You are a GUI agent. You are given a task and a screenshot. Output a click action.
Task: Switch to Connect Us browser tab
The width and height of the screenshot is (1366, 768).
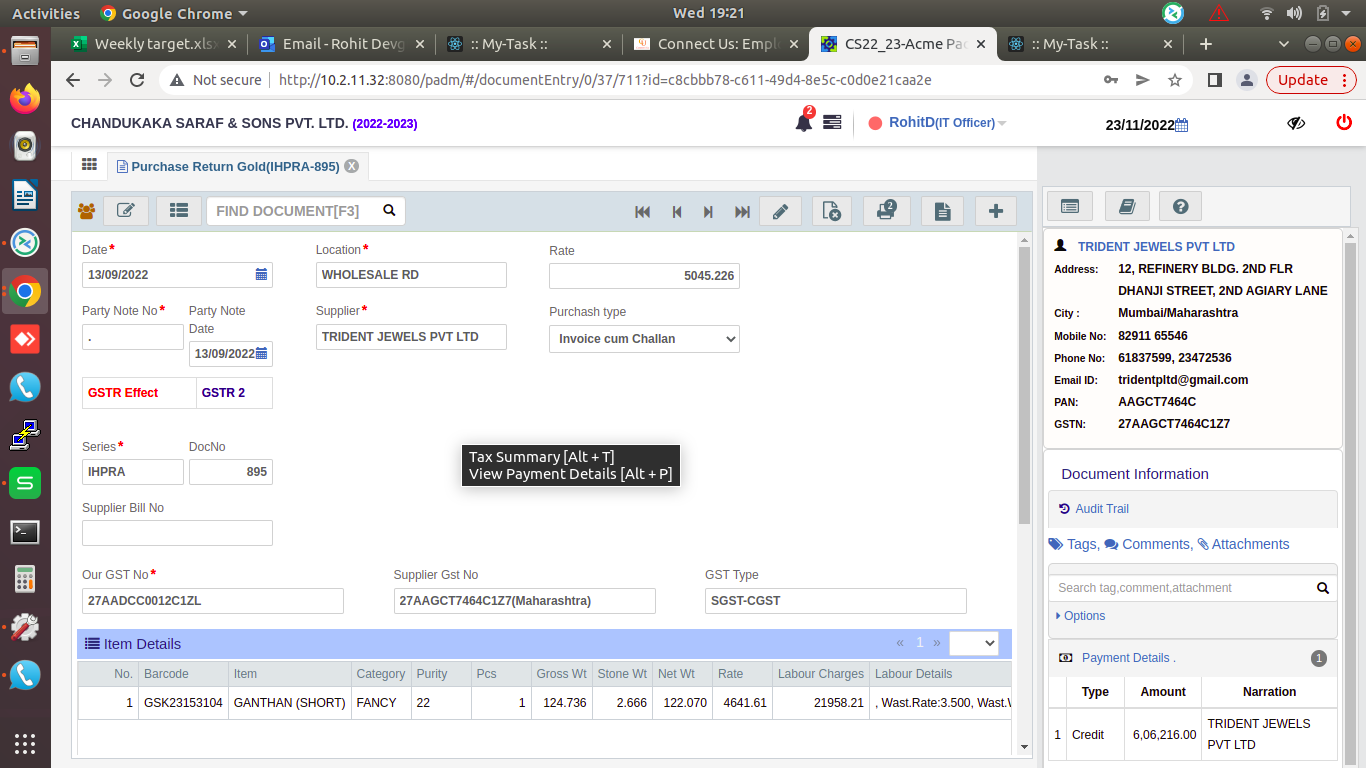pyautogui.click(x=717, y=44)
